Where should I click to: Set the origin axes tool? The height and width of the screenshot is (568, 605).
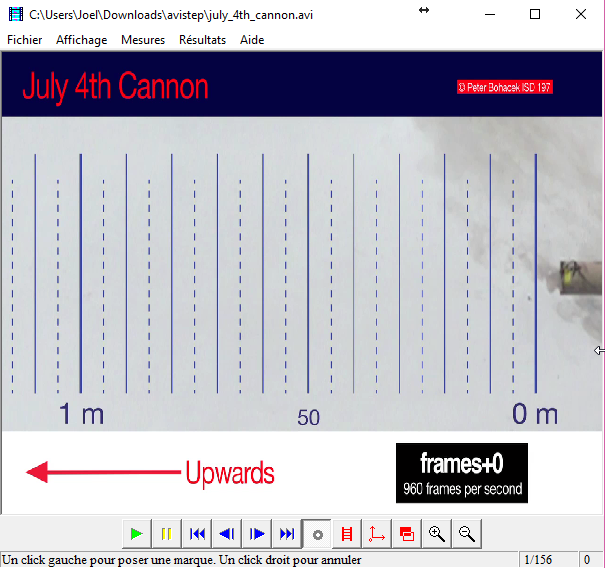point(377,534)
